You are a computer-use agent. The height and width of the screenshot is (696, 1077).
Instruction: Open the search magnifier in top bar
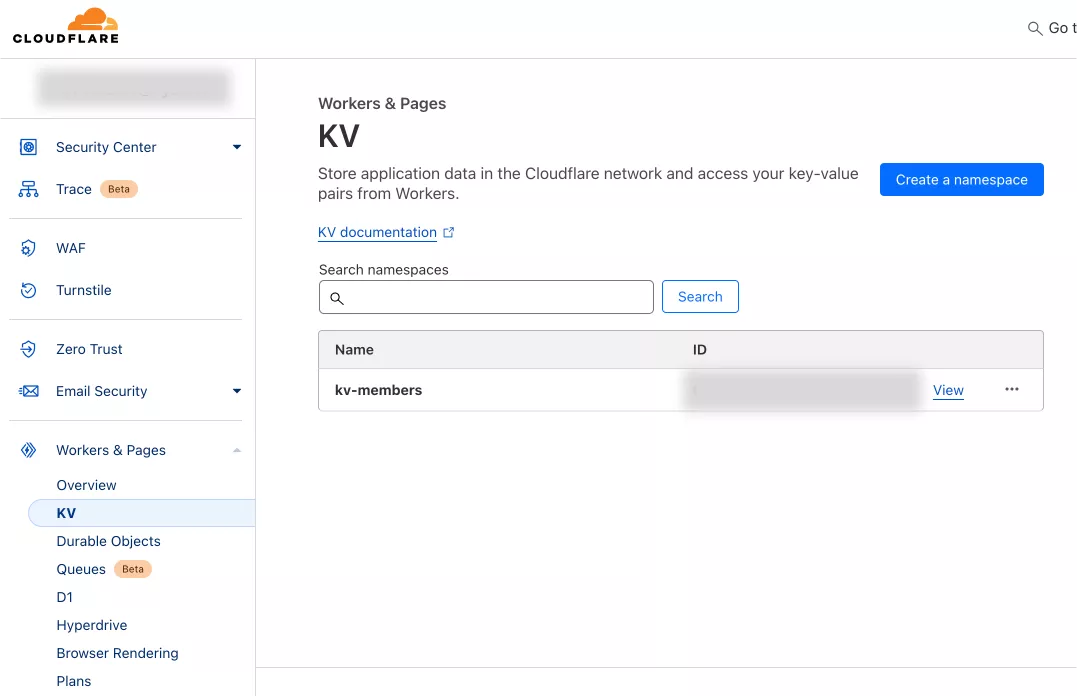tap(1035, 28)
